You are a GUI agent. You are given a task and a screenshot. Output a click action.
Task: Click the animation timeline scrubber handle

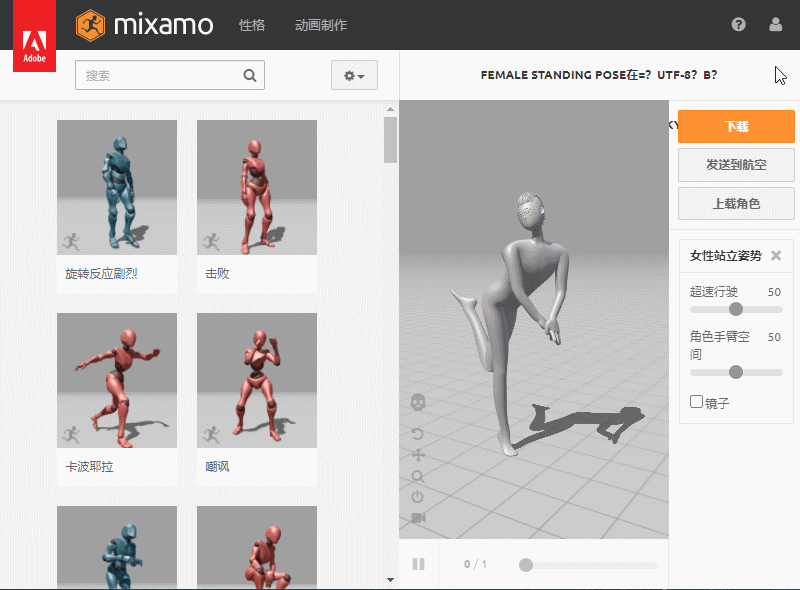pos(526,565)
